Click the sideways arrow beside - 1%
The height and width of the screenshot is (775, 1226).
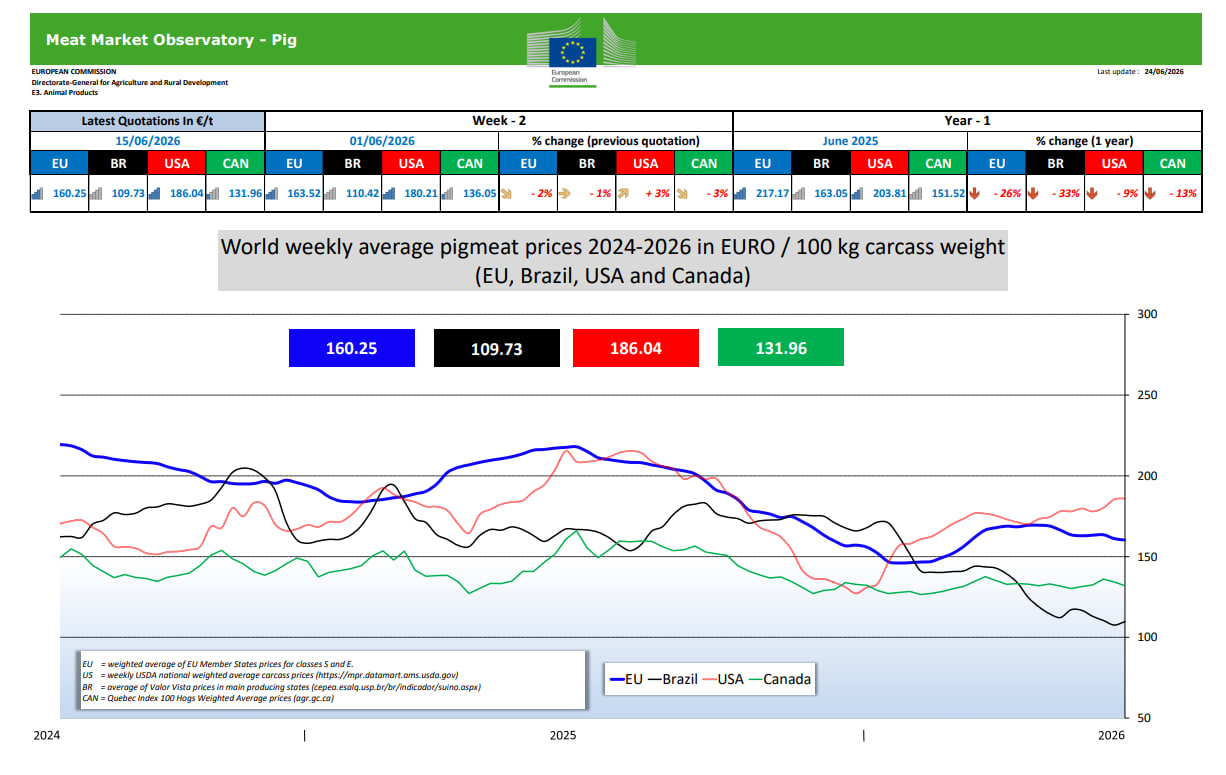[x=565, y=193]
